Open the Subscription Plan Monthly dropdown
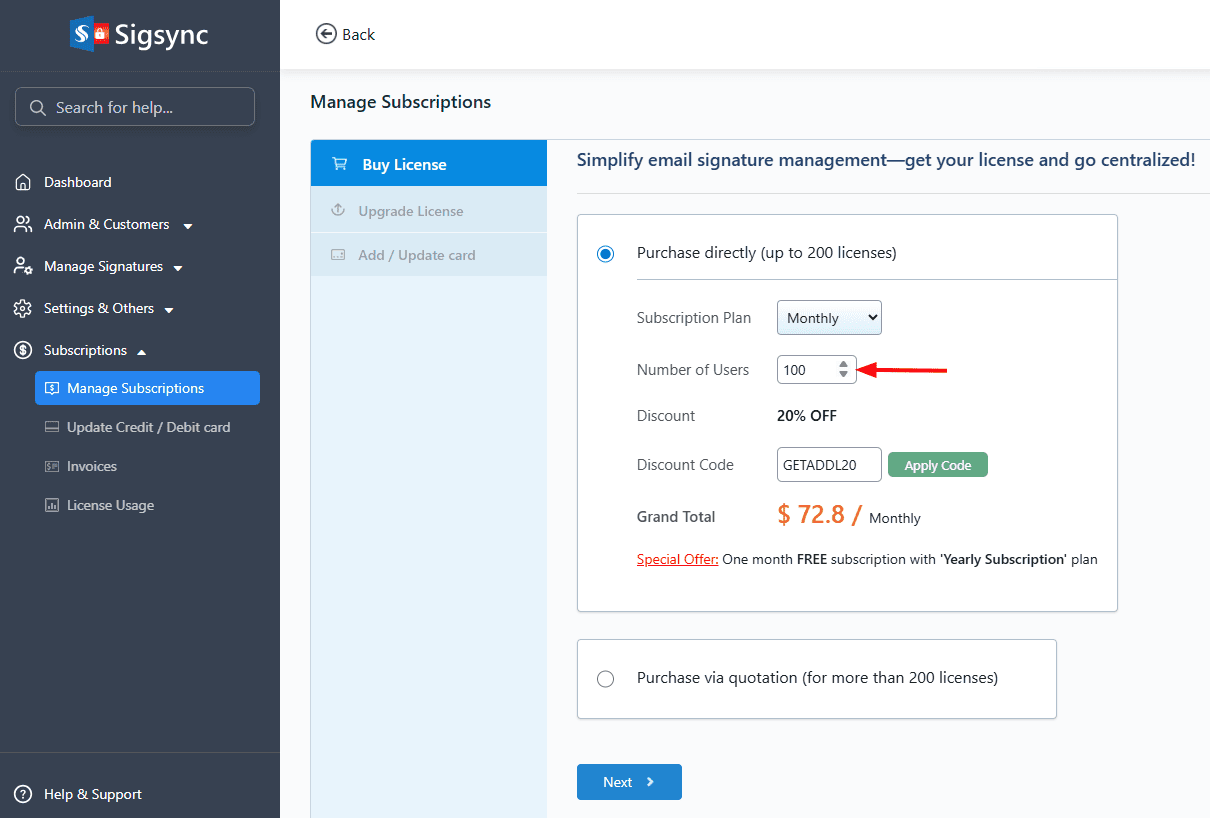The image size is (1210, 818). pos(829,318)
